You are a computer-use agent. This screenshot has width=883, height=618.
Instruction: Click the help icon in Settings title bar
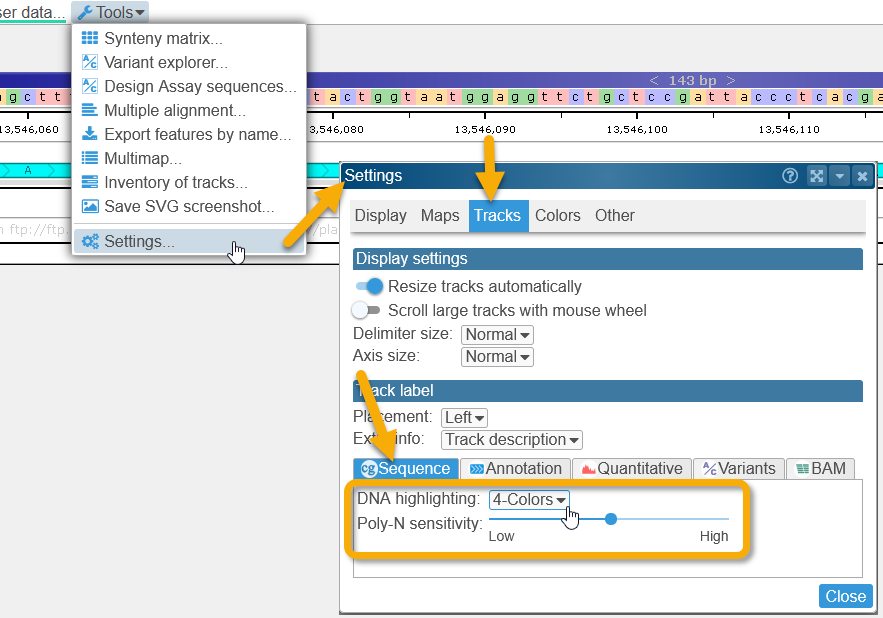[790, 176]
